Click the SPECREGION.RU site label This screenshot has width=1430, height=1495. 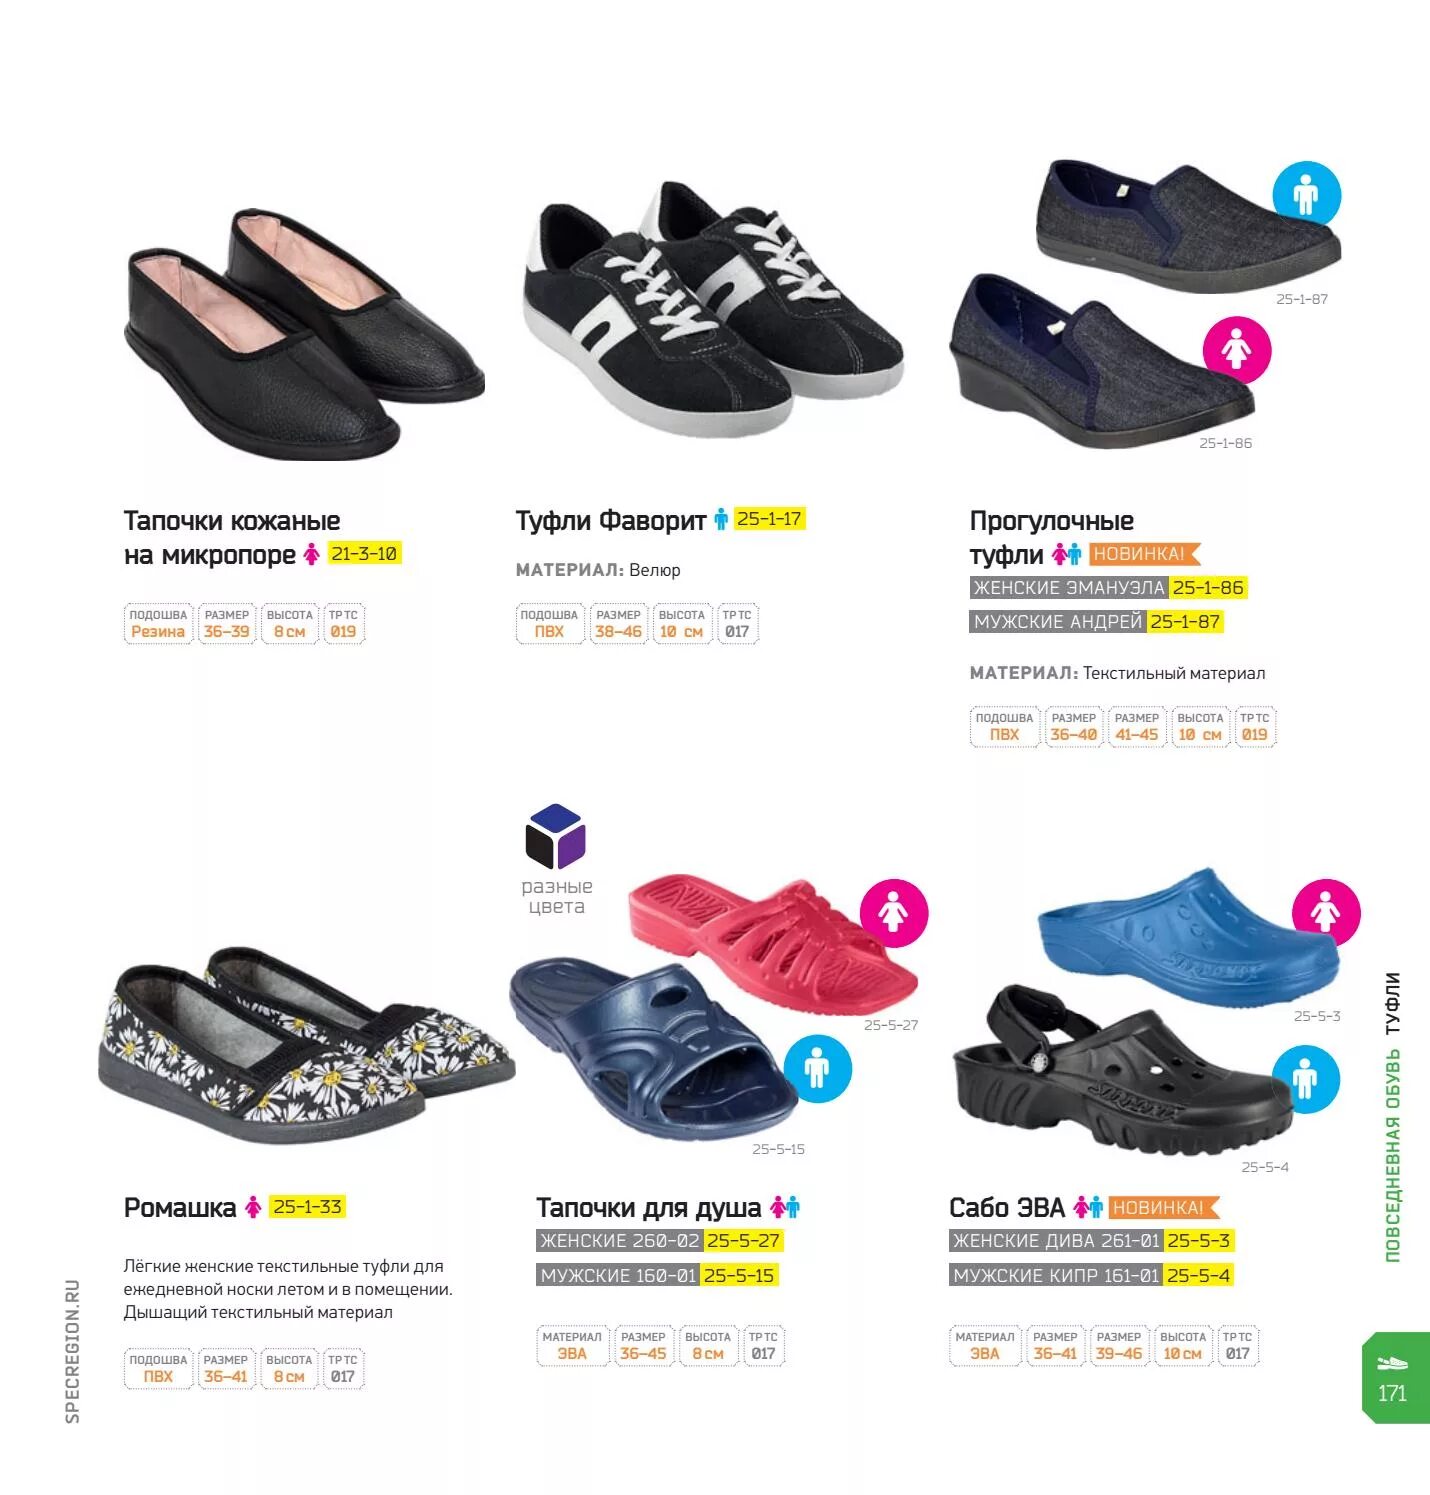point(72,1351)
